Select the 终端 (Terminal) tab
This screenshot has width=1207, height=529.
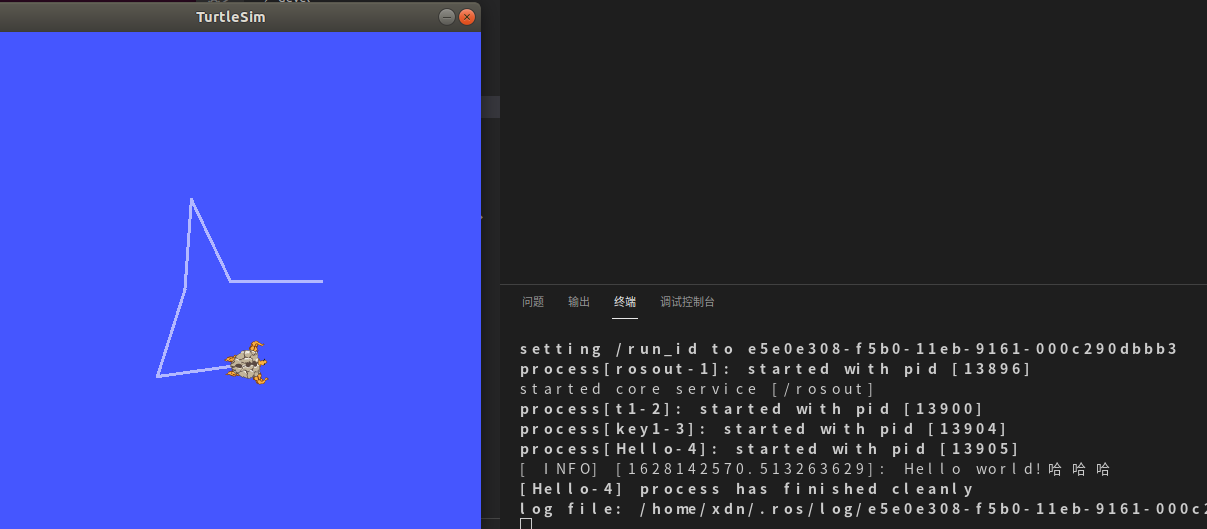[x=625, y=302]
